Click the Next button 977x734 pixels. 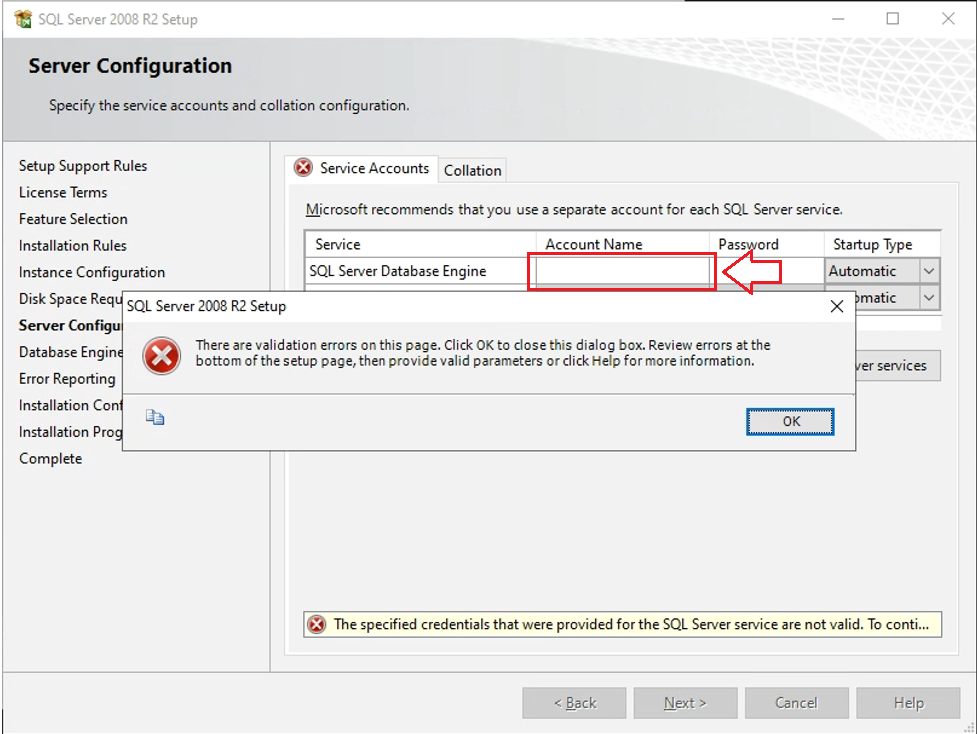685,703
